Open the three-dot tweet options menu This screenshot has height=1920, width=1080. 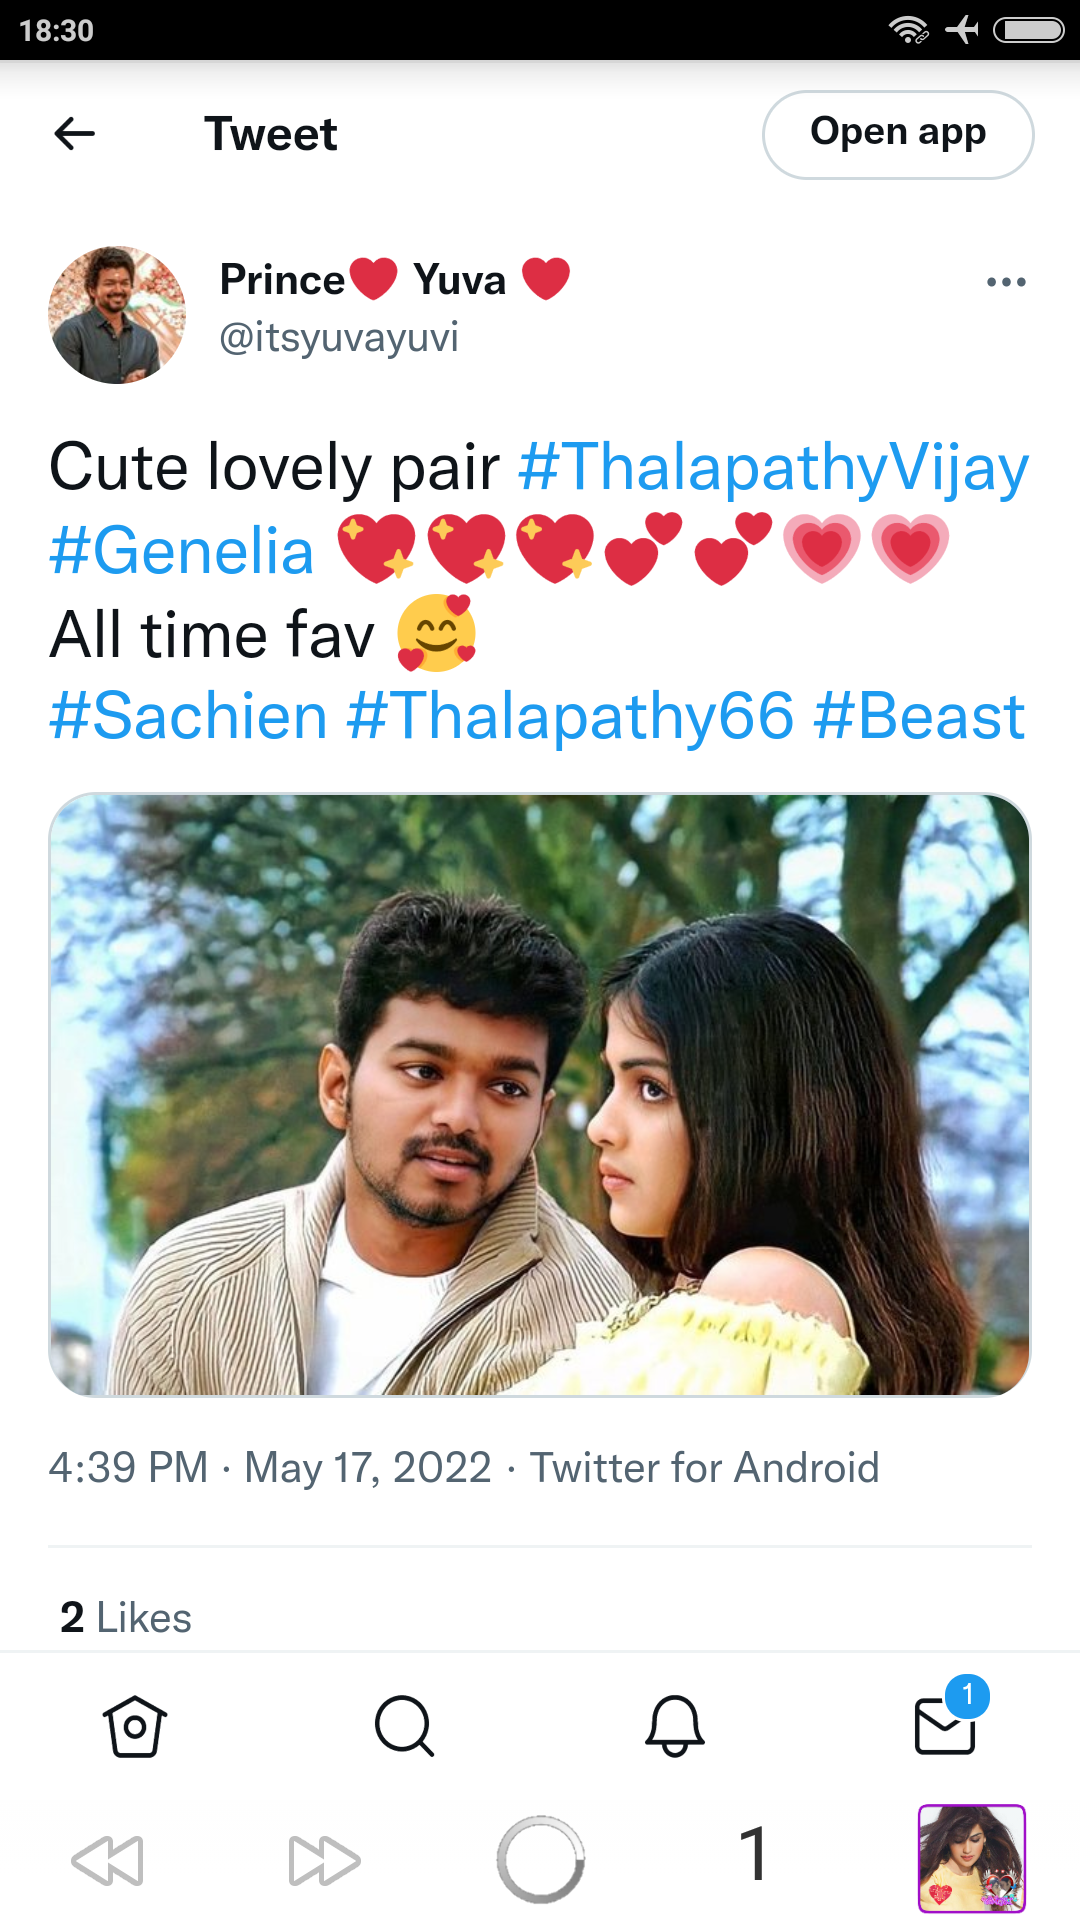(1006, 282)
